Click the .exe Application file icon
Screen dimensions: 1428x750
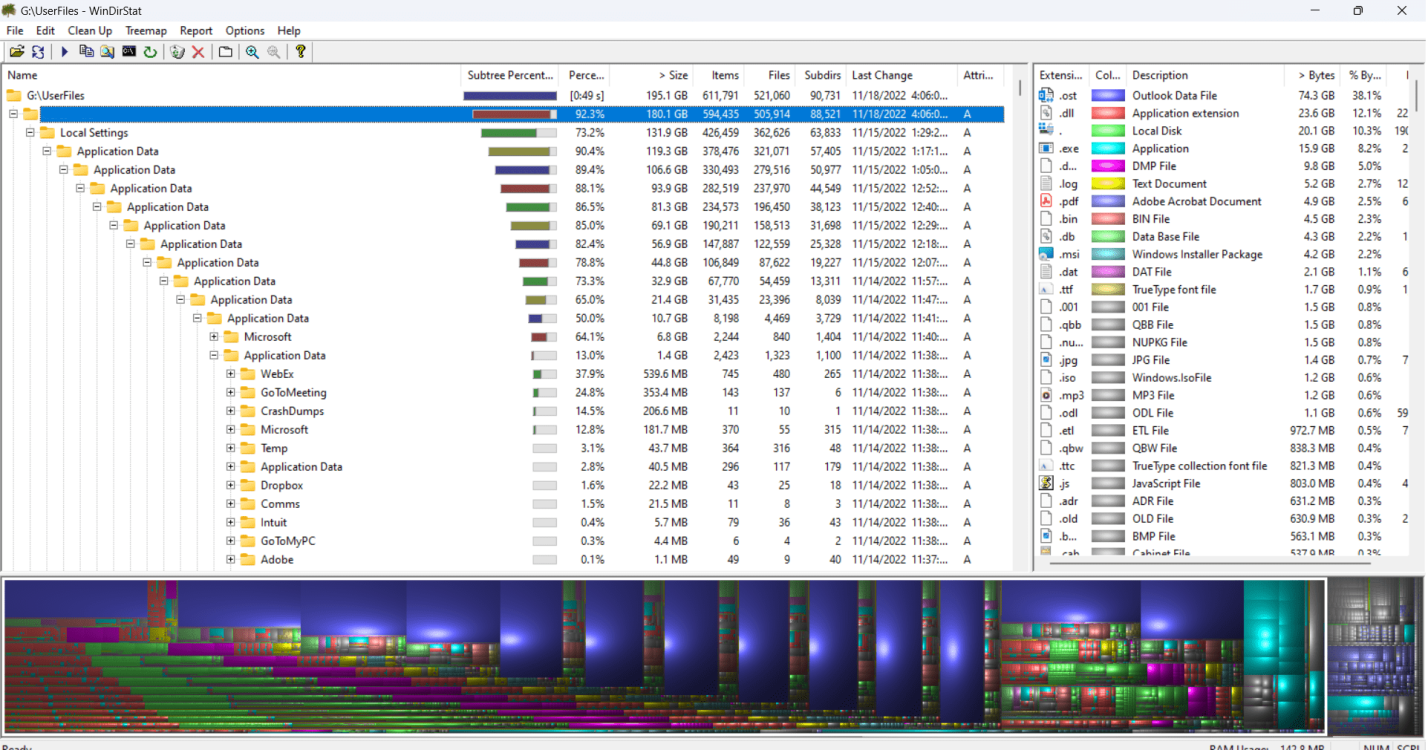coord(1046,148)
